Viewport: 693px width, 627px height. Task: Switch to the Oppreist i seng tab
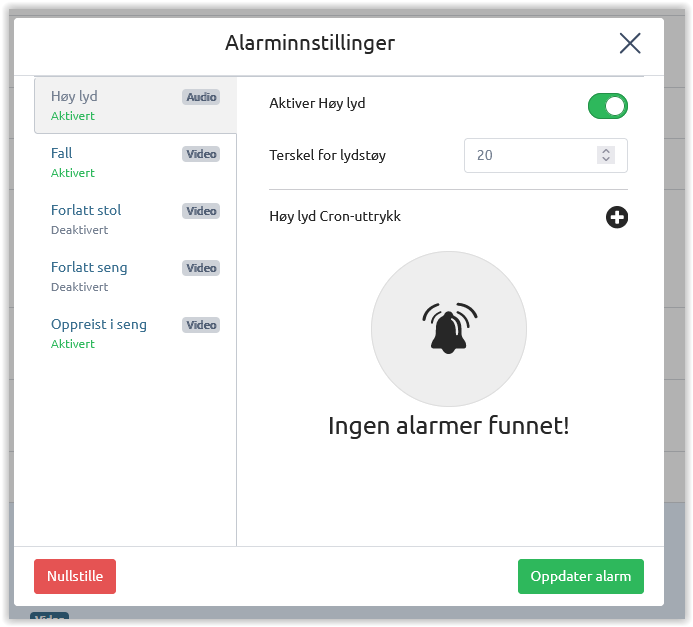click(x=135, y=333)
